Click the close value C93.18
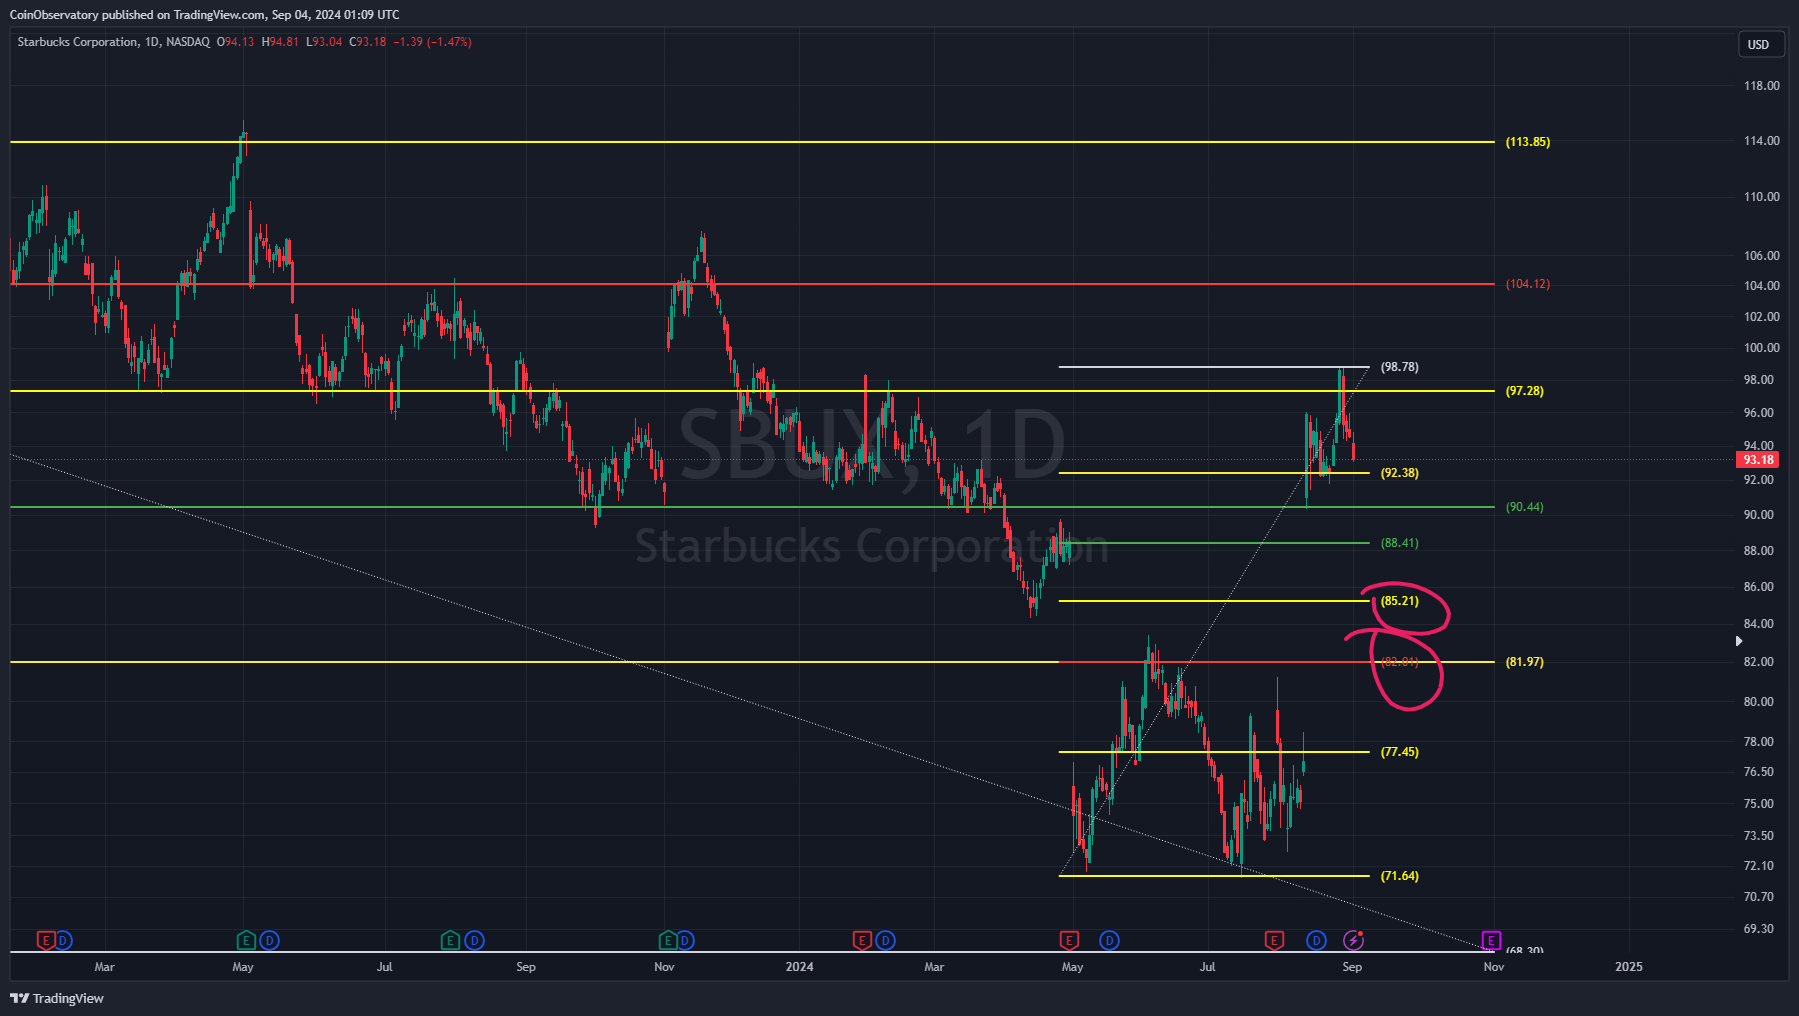 368,42
